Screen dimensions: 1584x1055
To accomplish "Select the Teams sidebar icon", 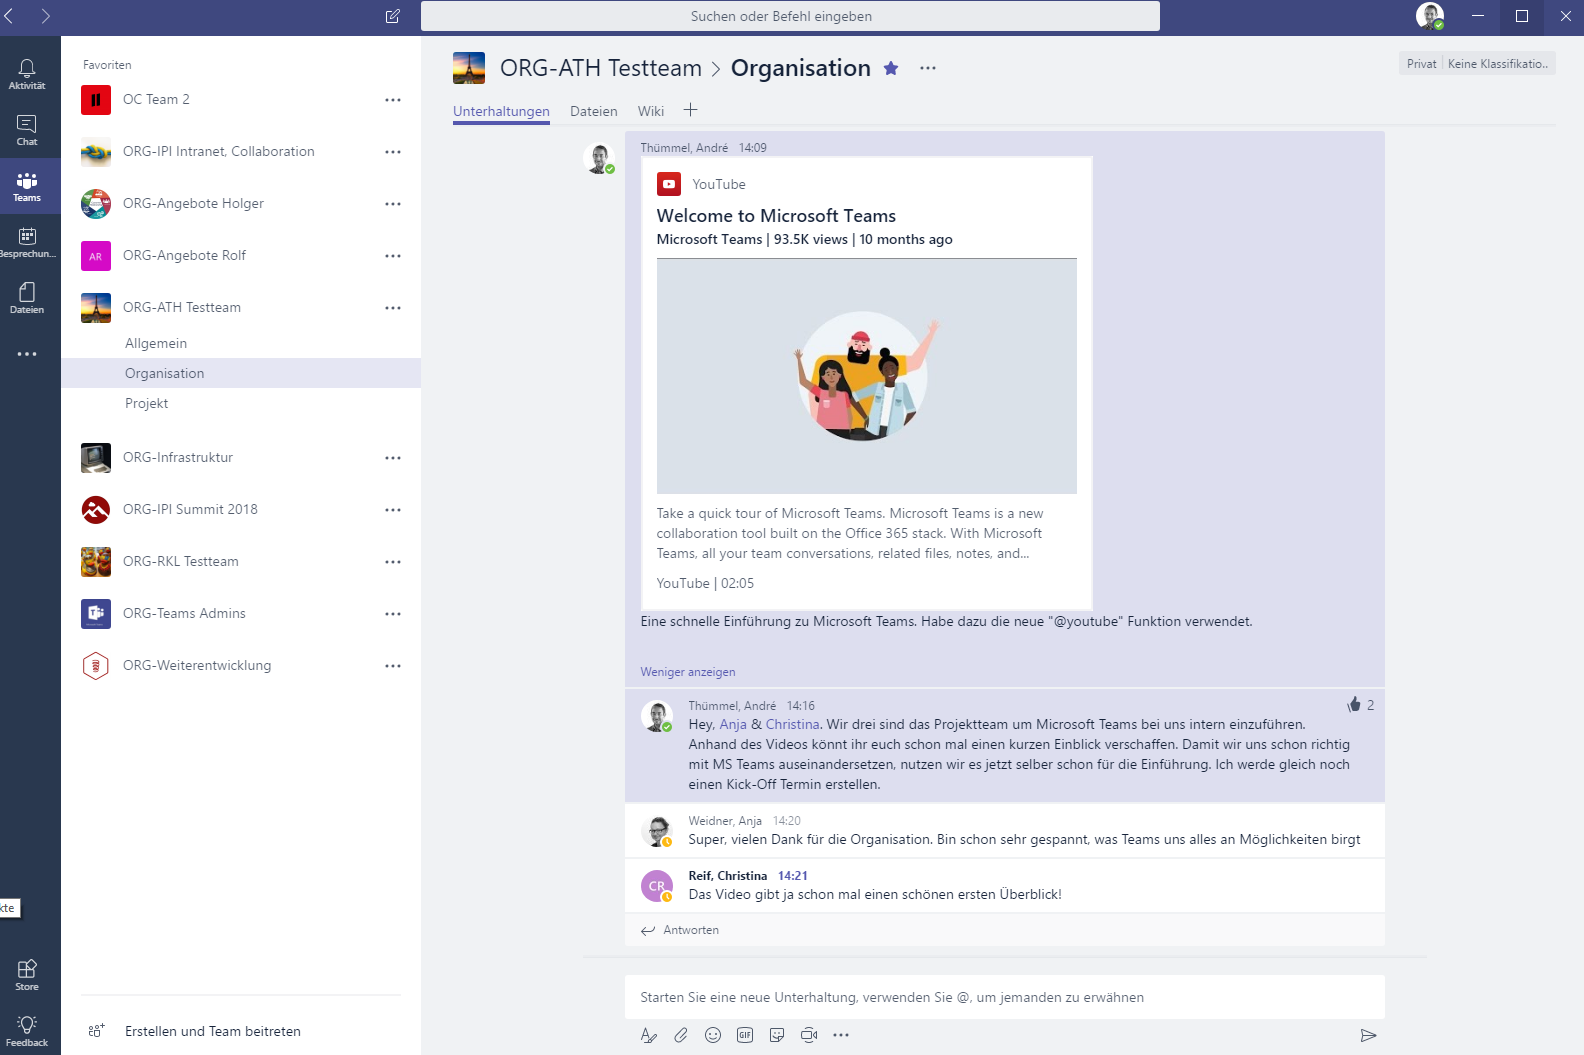I will click(x=27, y=186).
